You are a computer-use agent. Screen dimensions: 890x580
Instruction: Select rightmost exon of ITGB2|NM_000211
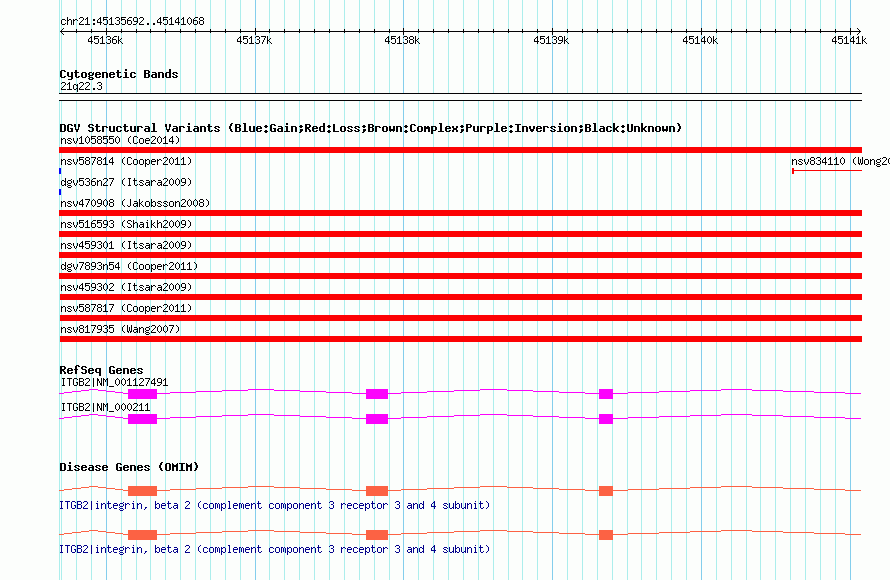click(606, 419)
